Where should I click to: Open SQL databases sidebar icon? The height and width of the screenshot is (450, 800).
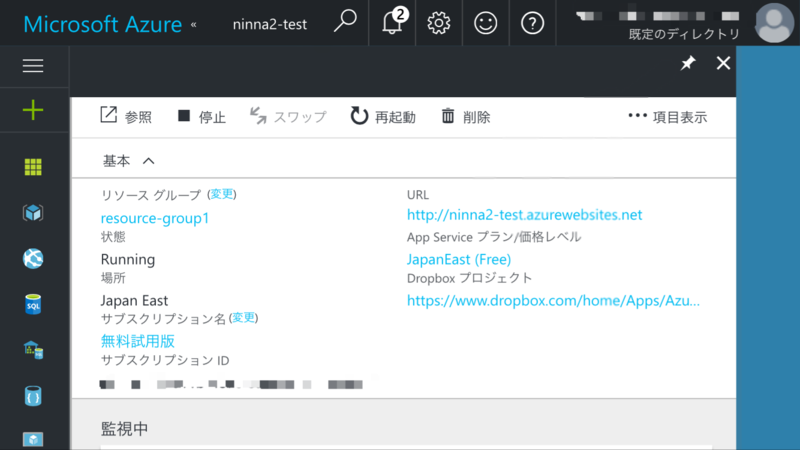(33, 304)
